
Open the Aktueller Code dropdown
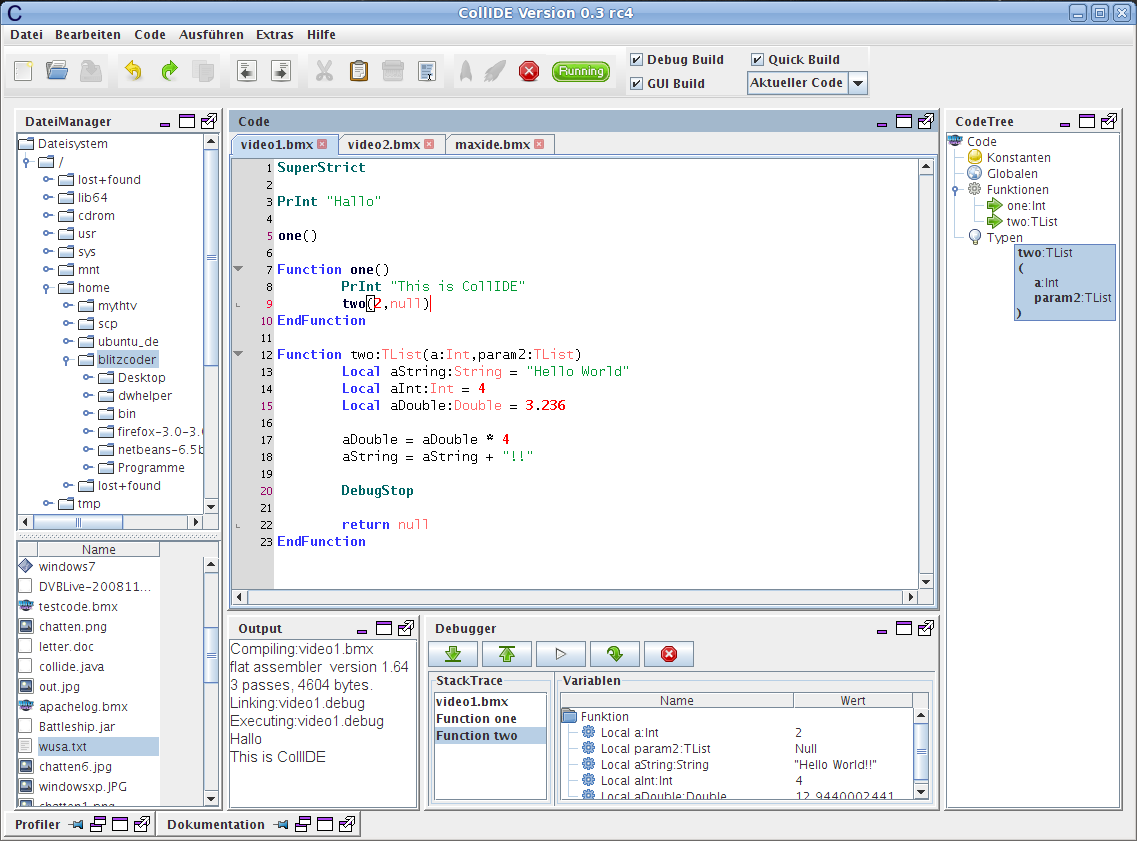858,83
